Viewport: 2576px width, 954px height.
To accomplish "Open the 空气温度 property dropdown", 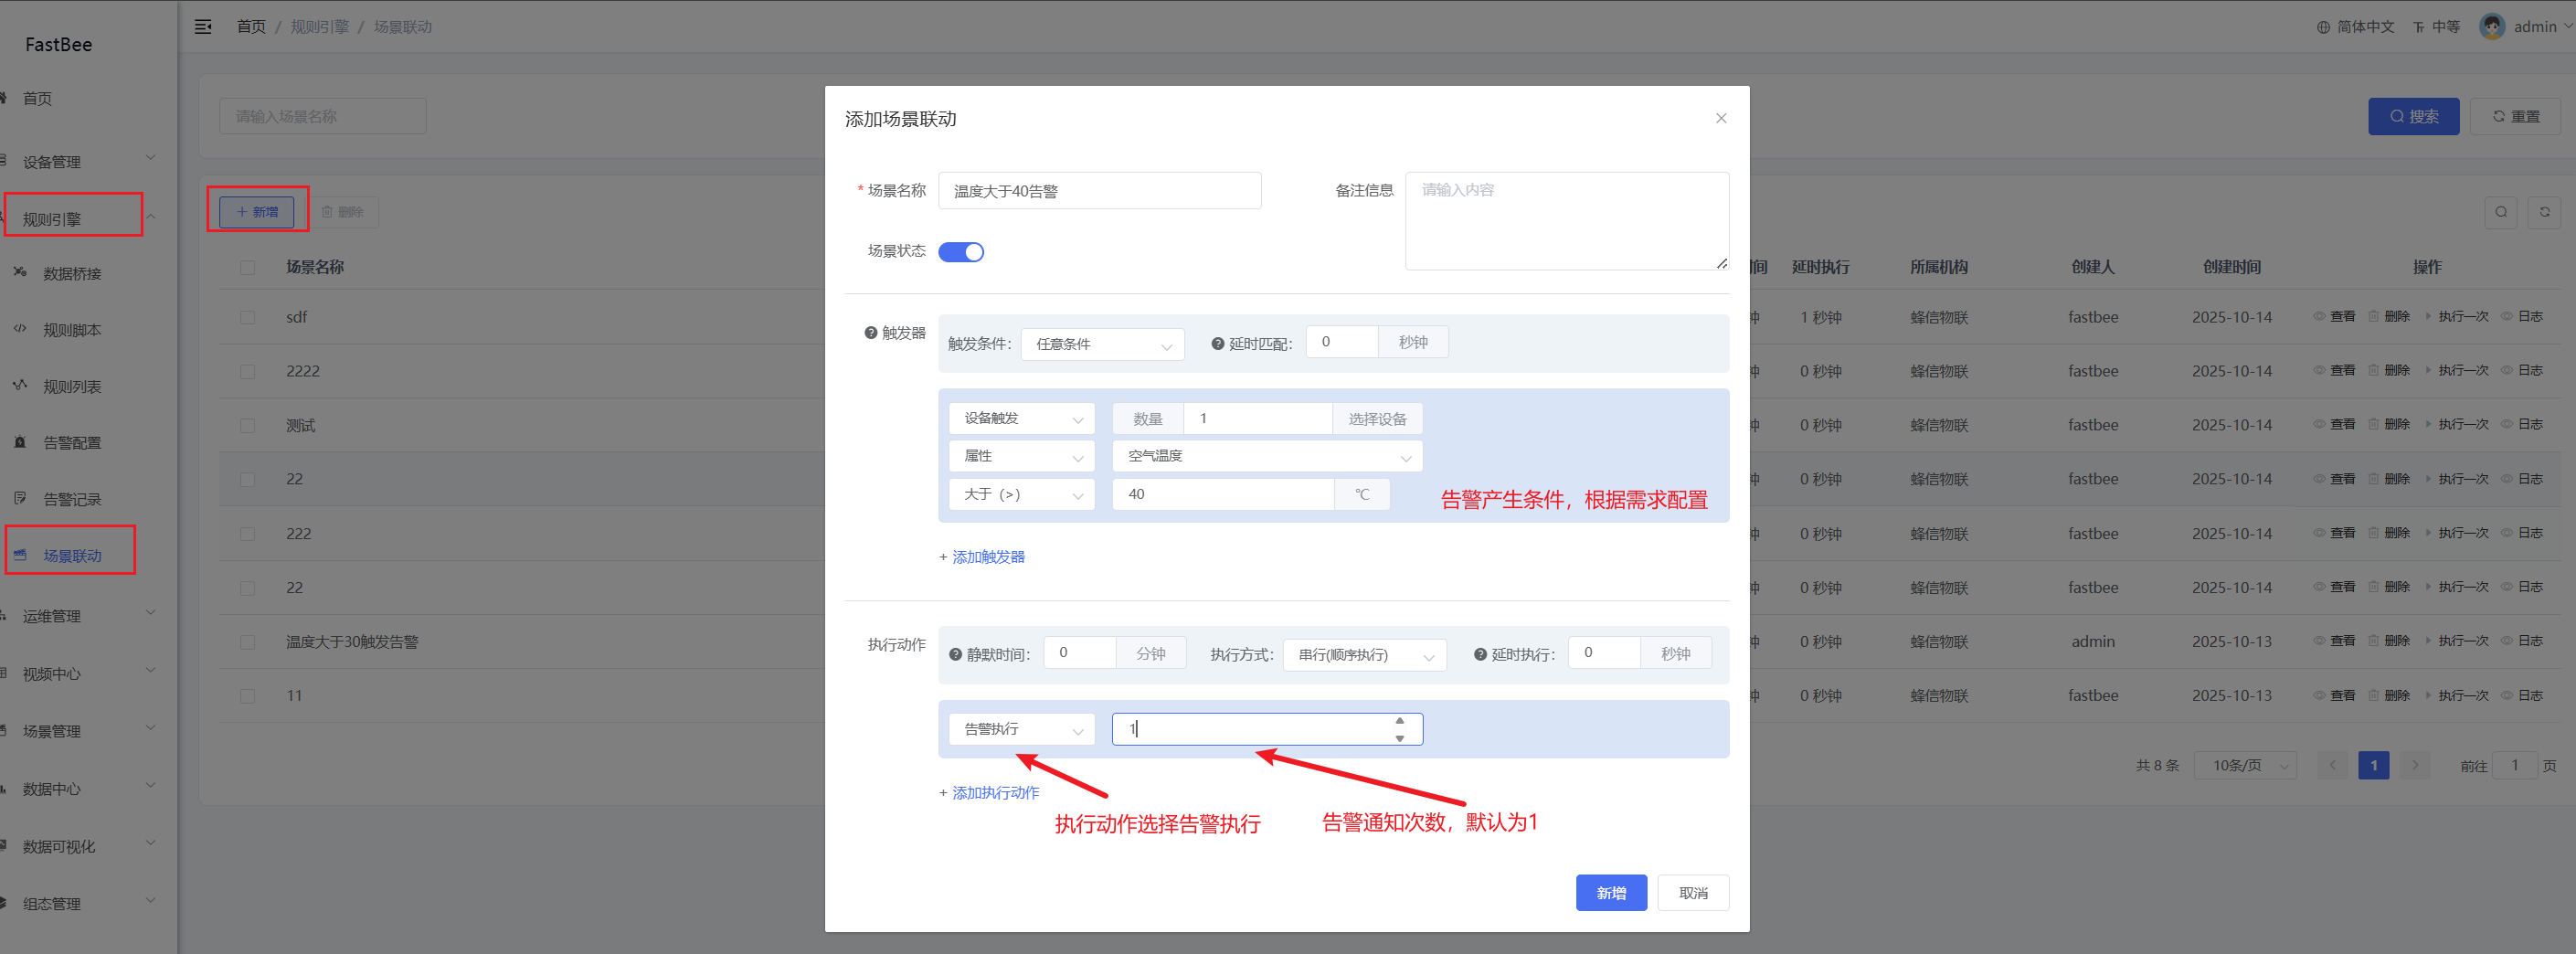I will [1266, 456].
